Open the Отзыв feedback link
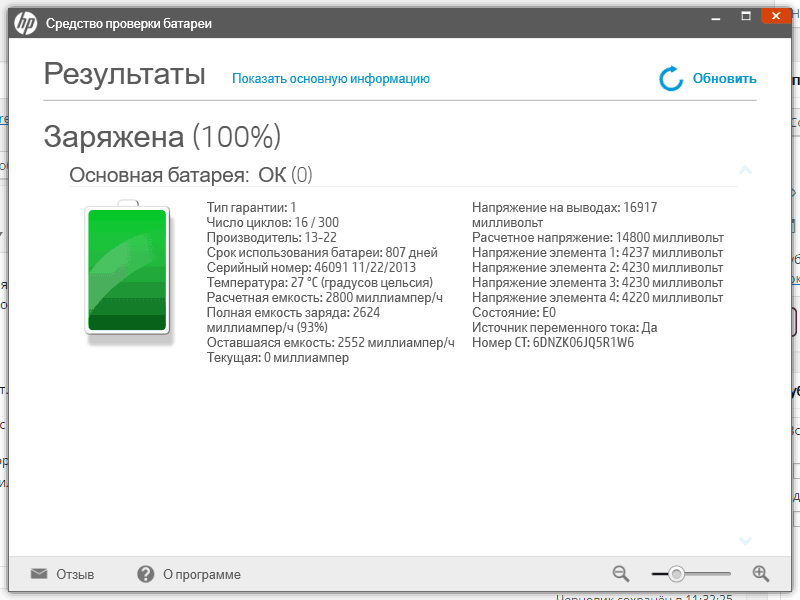Viewport: 800px width, 600px height. tap(75, 574)
